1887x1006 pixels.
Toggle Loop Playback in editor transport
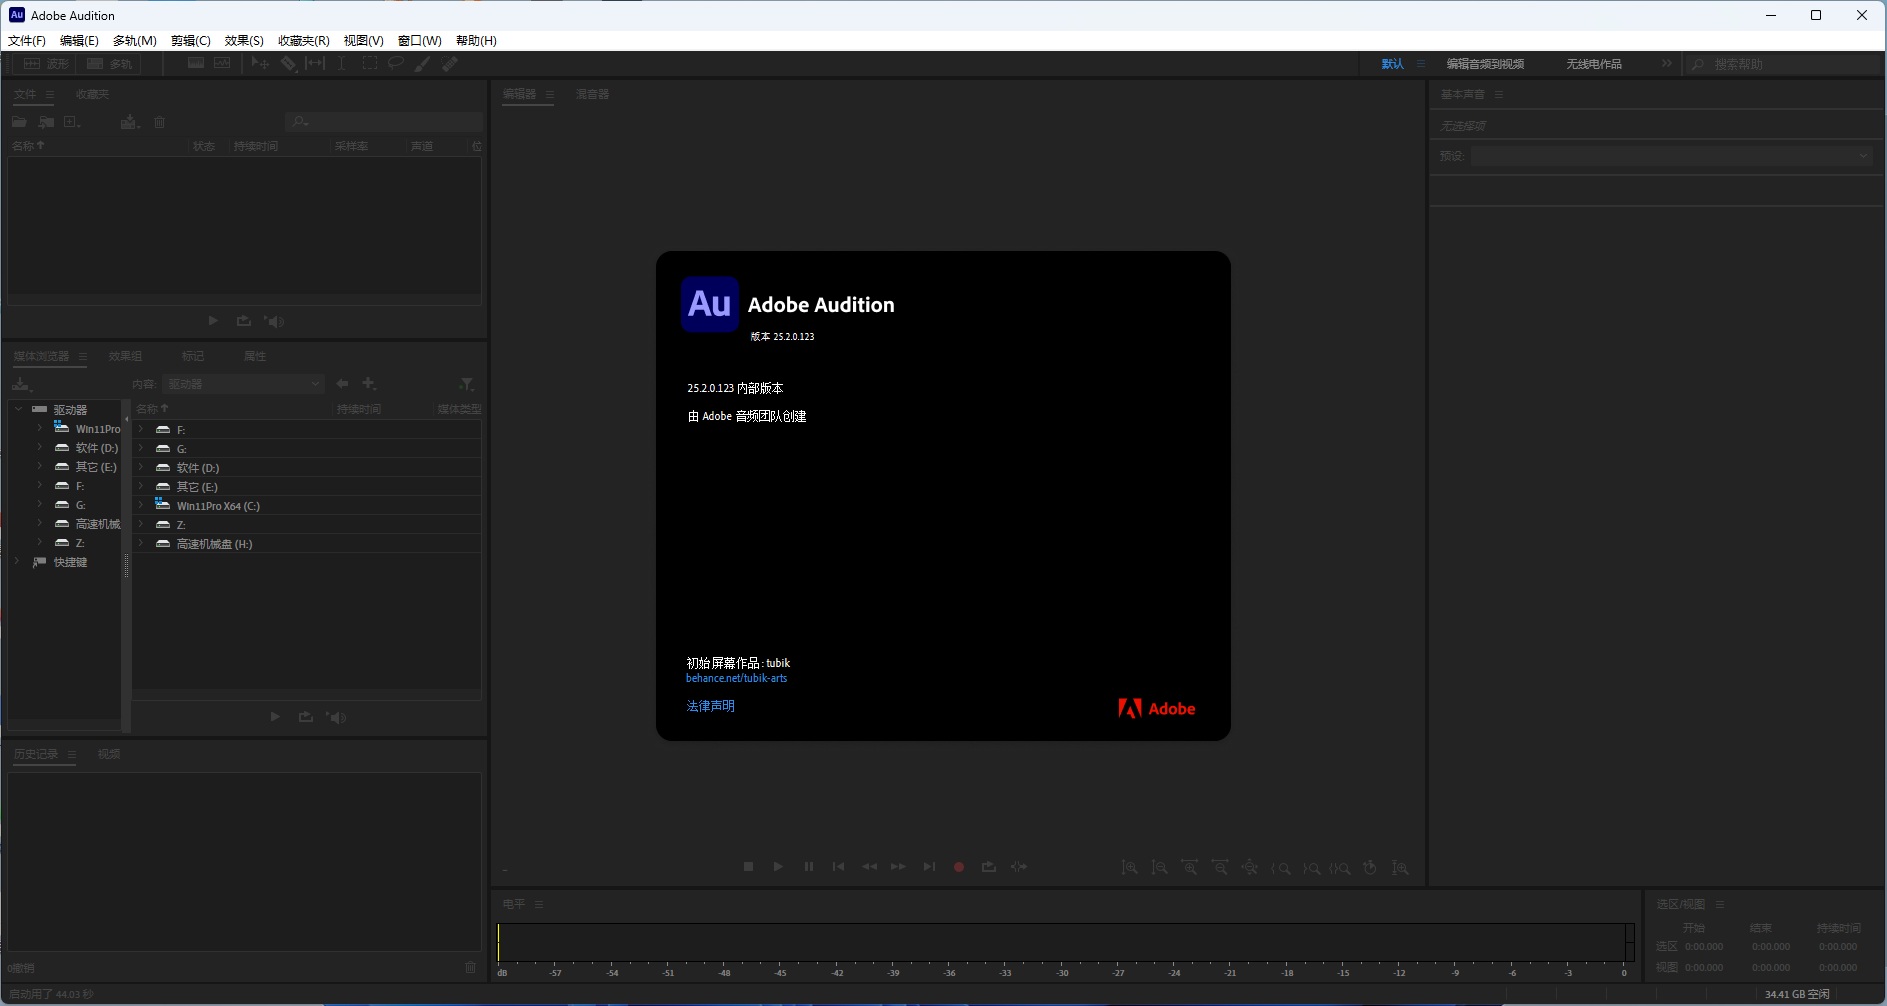pyautogui.click(x=989, y=867)
